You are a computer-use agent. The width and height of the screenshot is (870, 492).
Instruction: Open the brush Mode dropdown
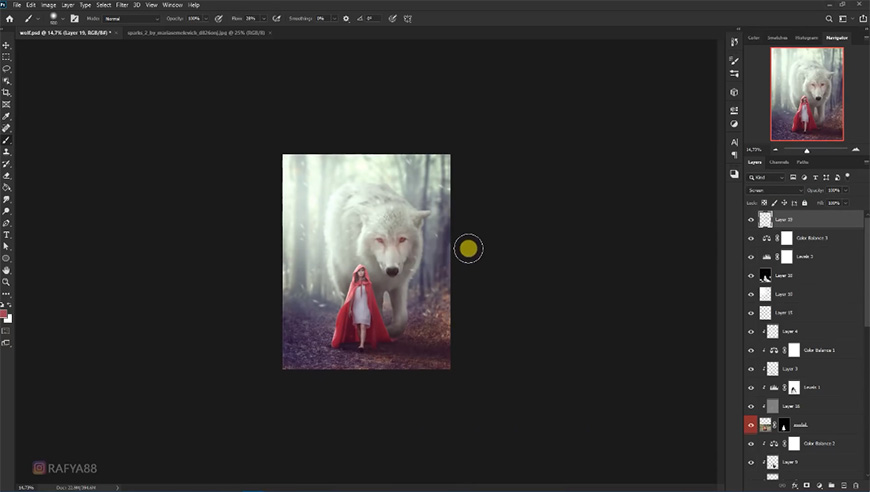coord(131,18)
